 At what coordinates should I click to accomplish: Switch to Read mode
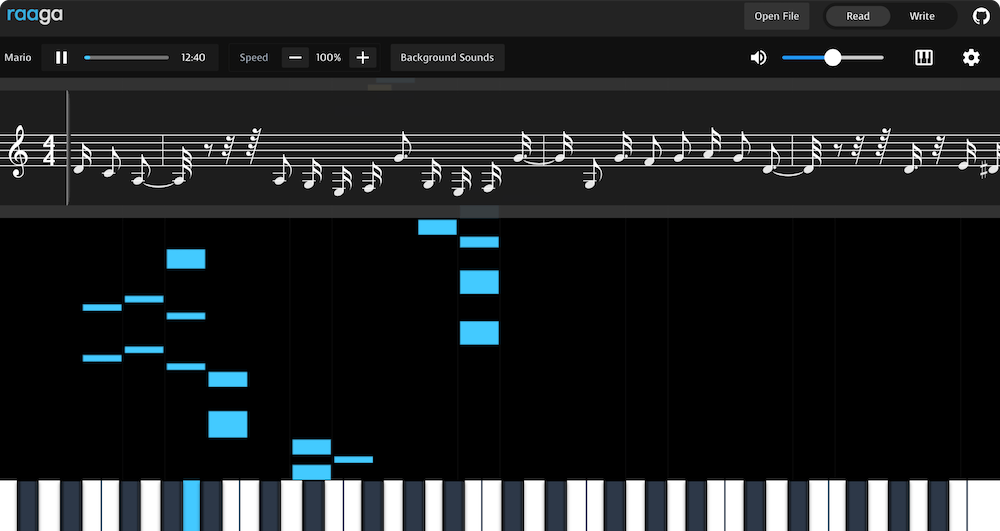coord(858,16)
